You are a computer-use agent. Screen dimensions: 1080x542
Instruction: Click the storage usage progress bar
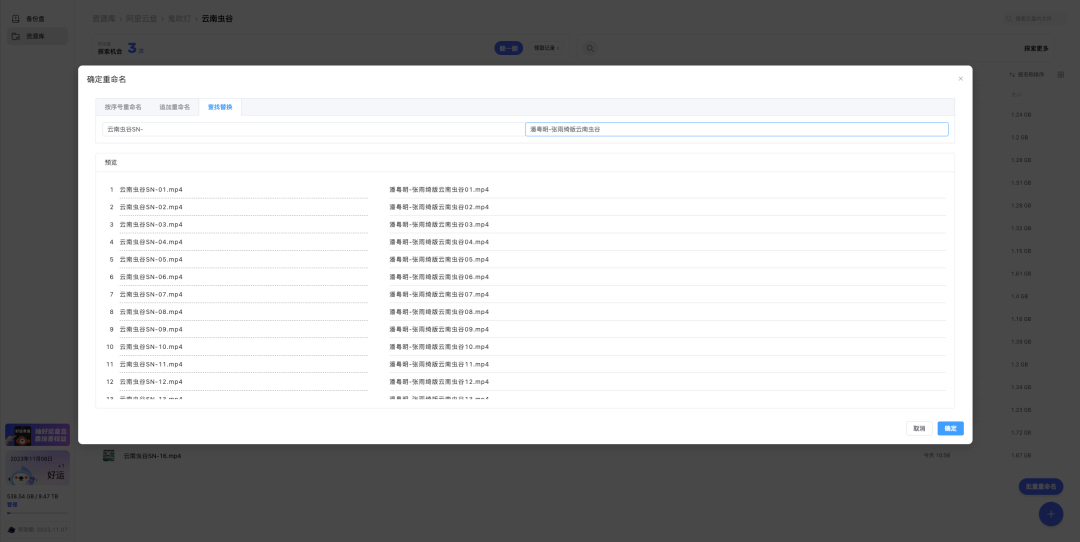pyautogui.click(x=37, y=512)
